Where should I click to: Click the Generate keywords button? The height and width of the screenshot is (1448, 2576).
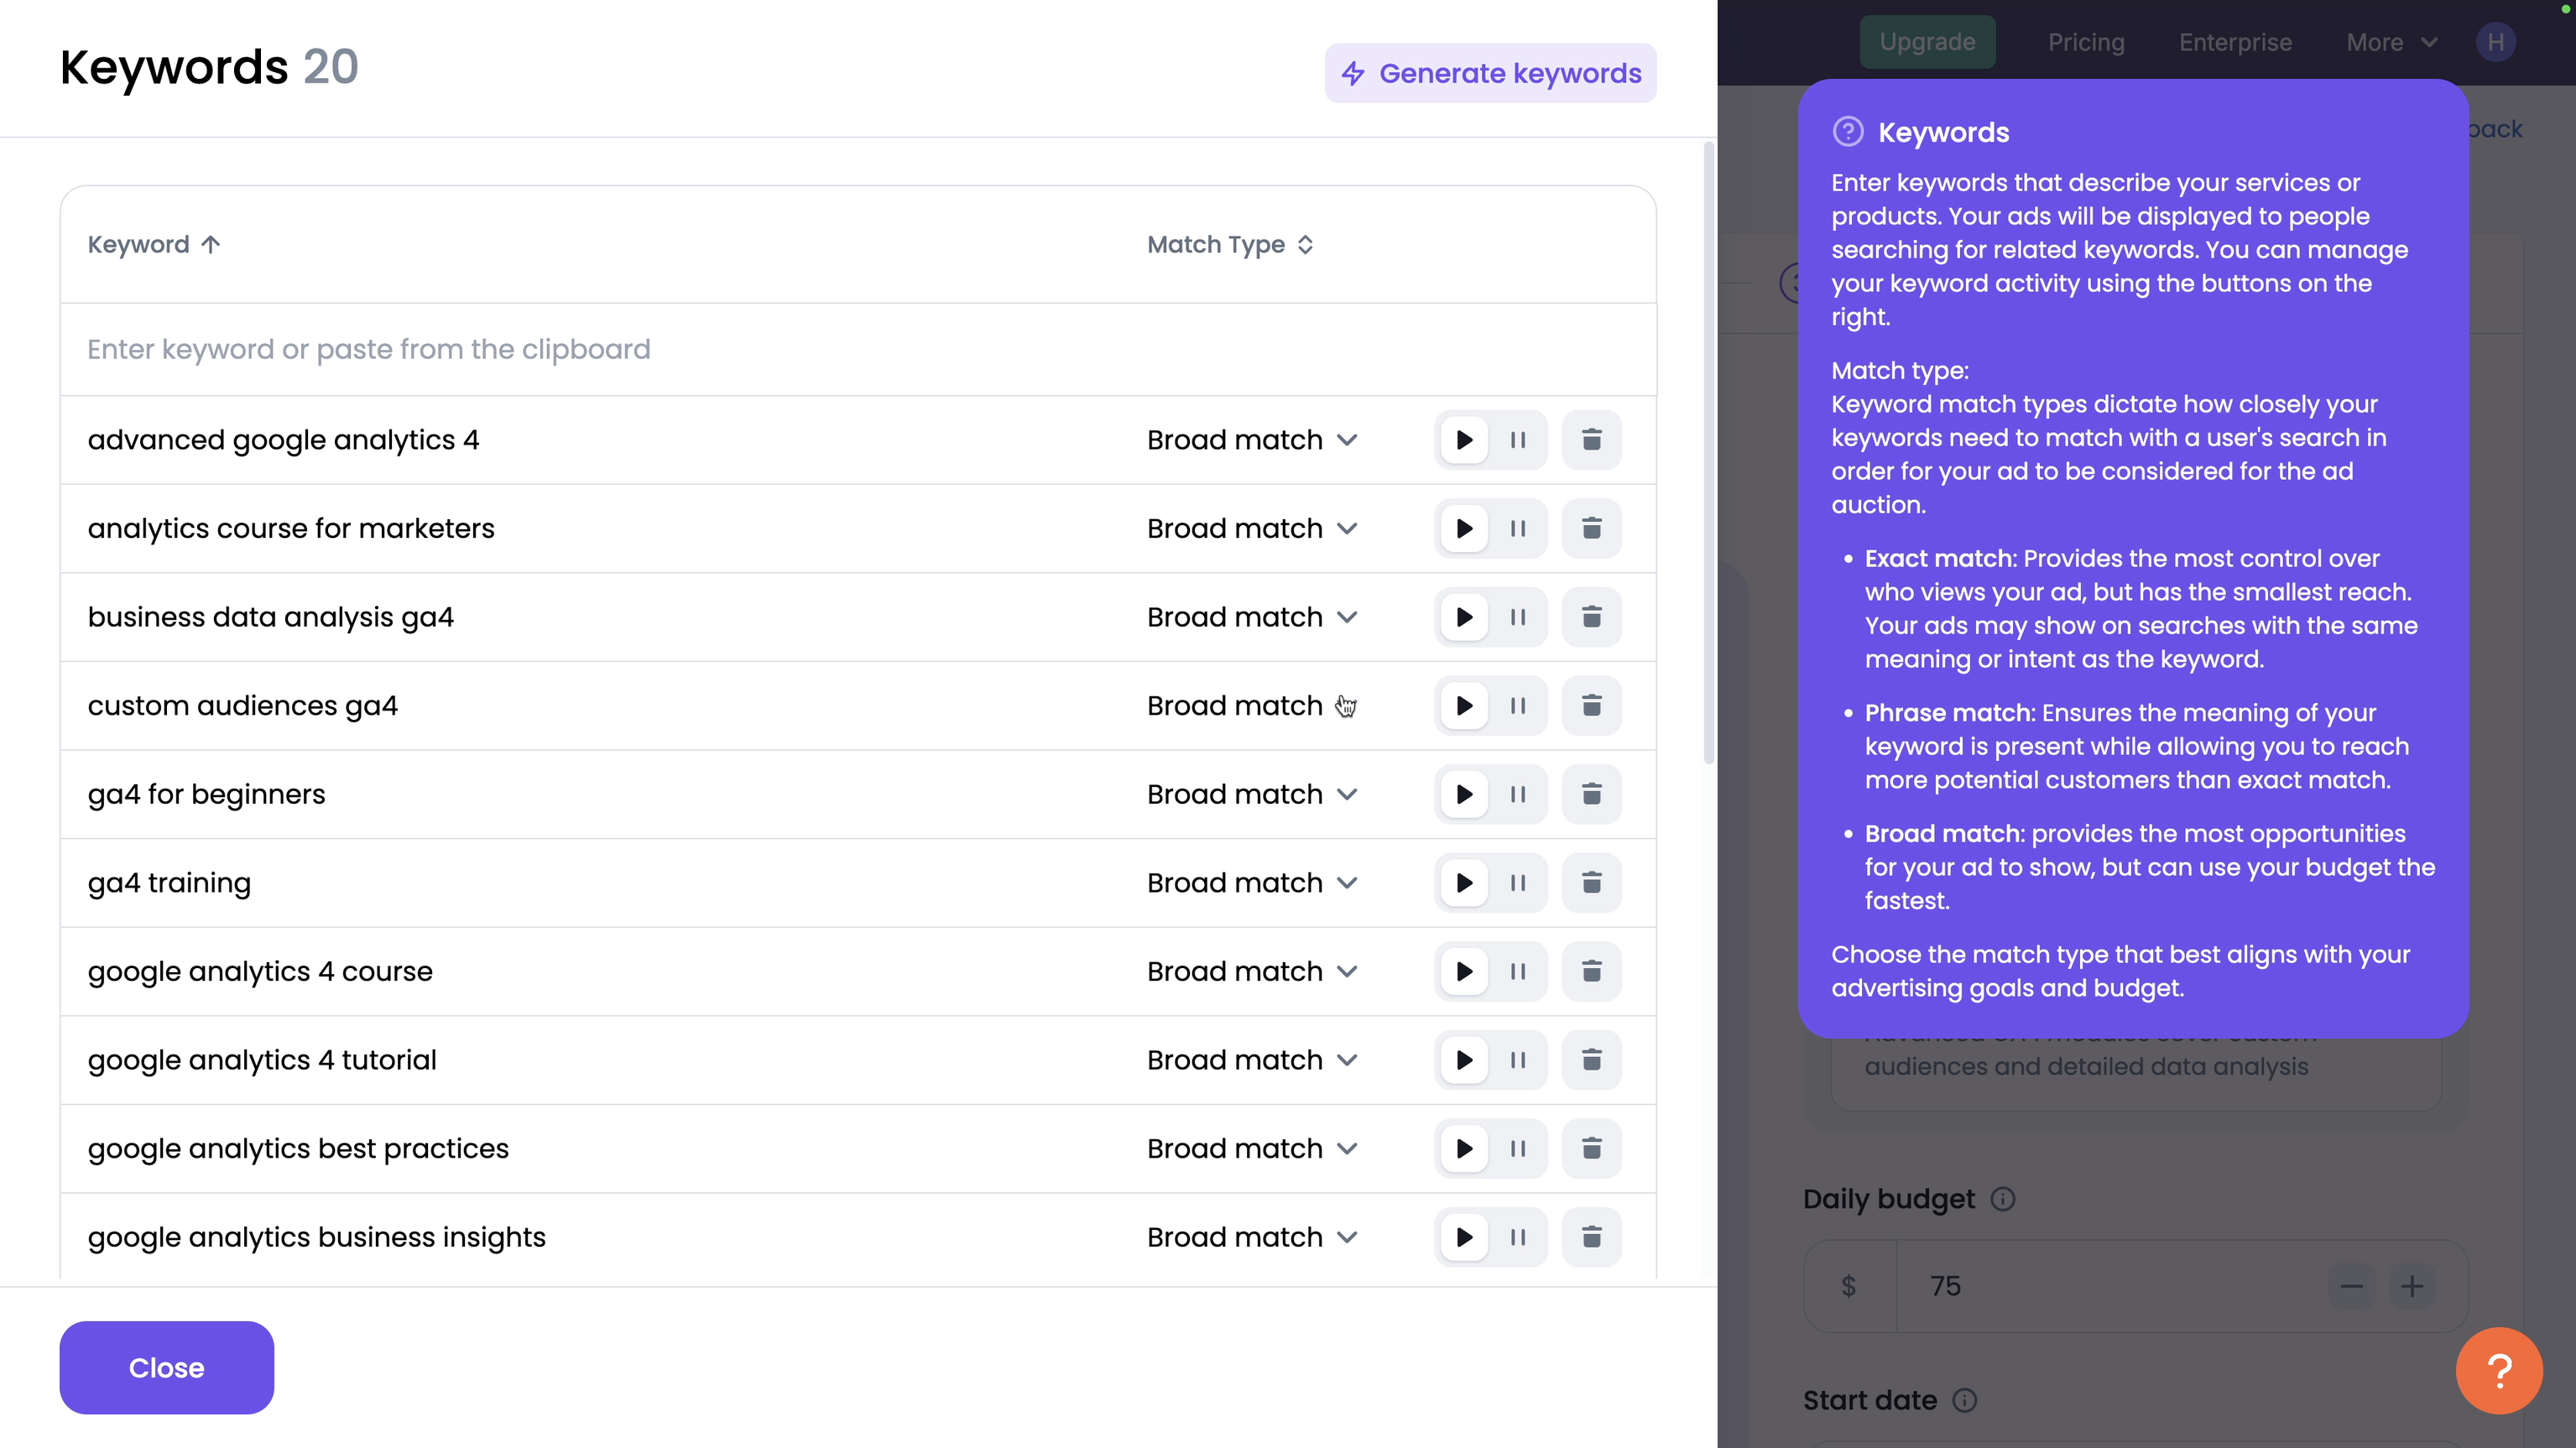click(1490, 73)
